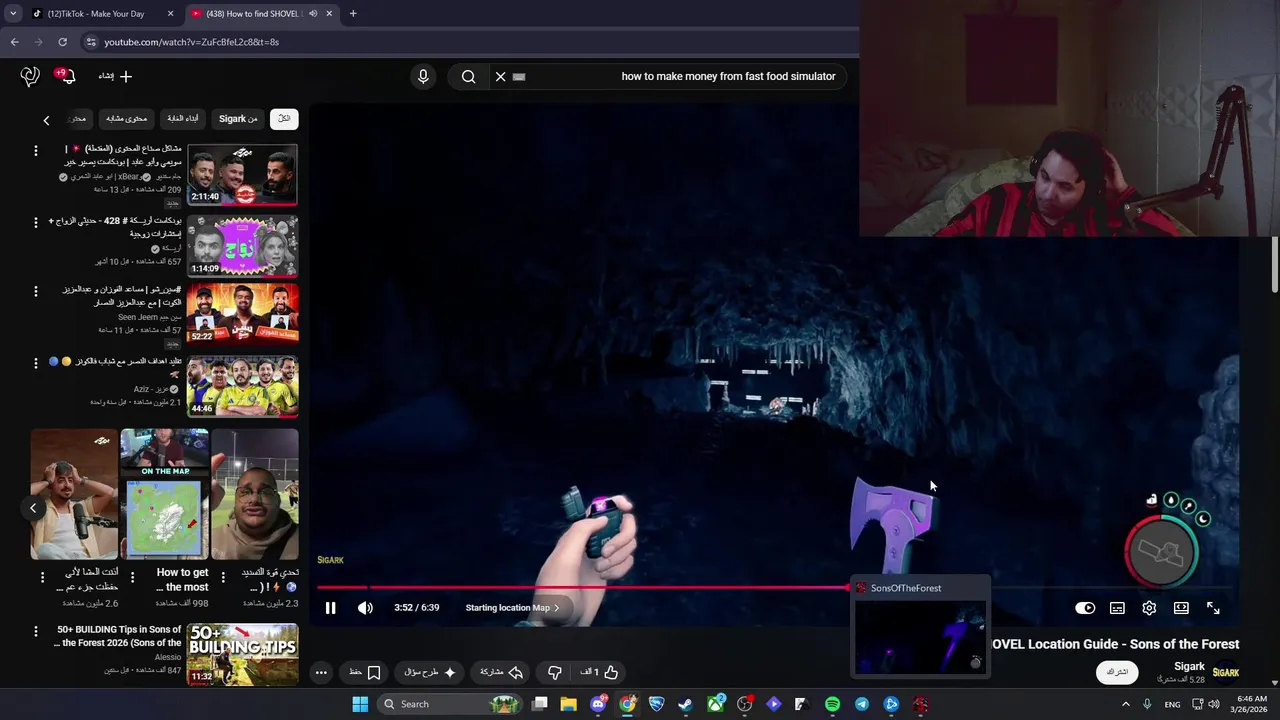The image size is (1280, 720).
Task: Enter fullscreen video mode
Action: (1213, 608)
